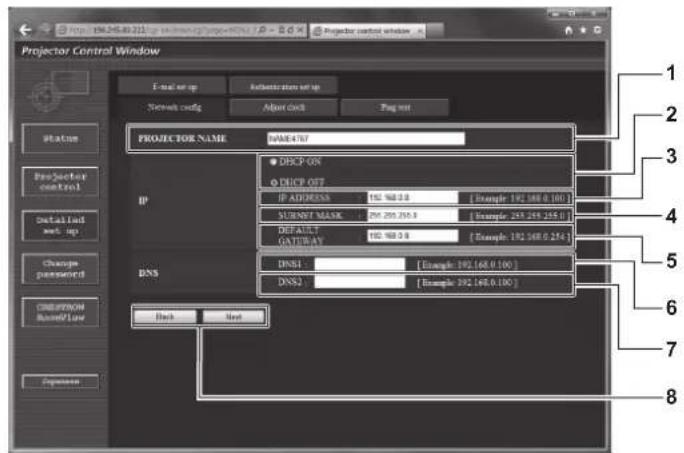Open the E-mail set up tab

[x=173, y=86]
